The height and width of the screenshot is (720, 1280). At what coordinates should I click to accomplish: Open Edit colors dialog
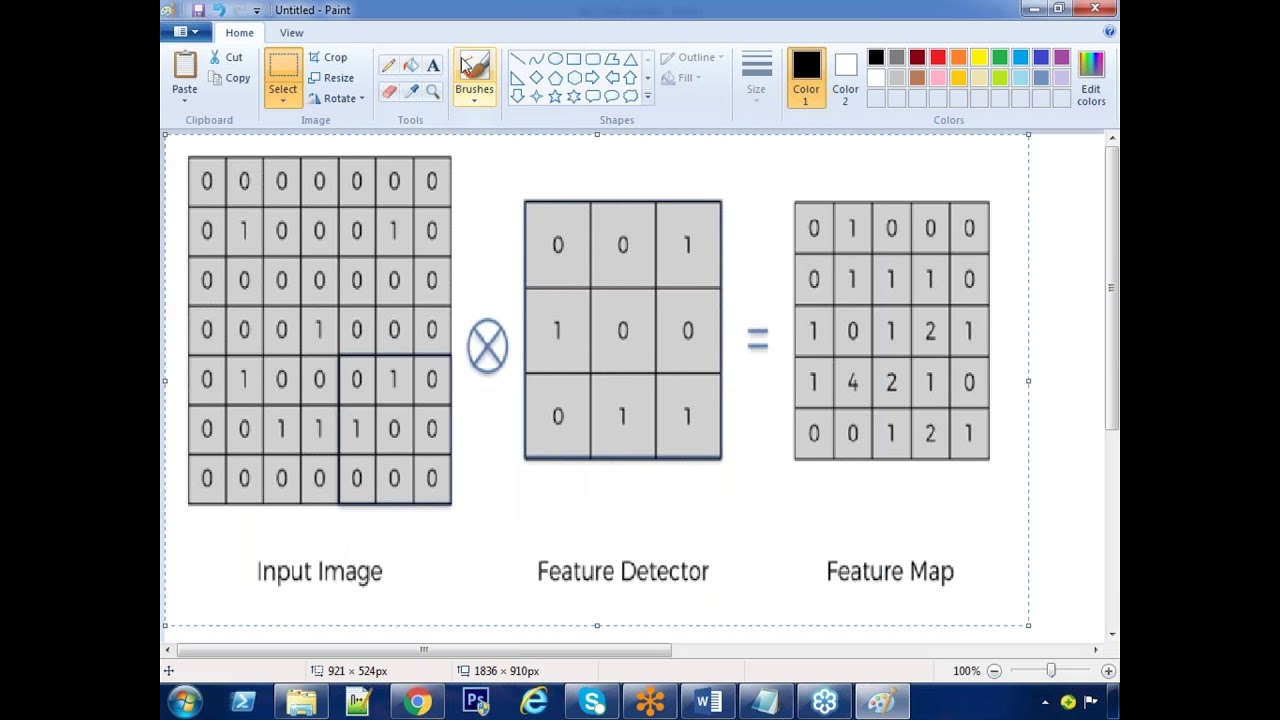pos(1091,78)
